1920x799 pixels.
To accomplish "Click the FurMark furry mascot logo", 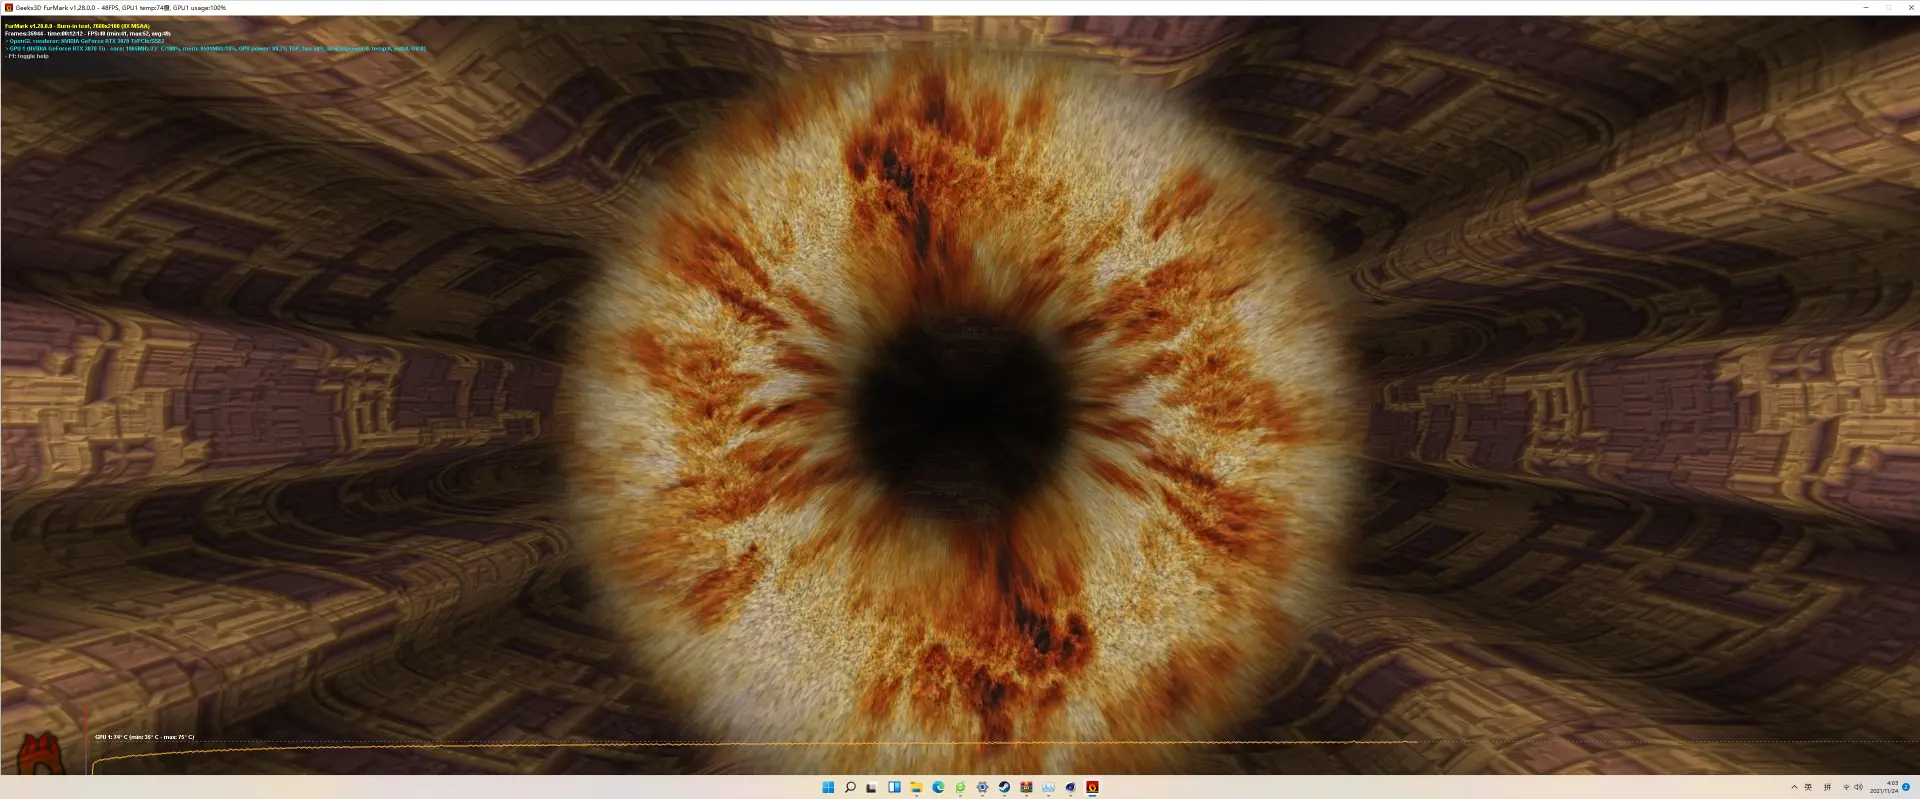I will [41, 754].
